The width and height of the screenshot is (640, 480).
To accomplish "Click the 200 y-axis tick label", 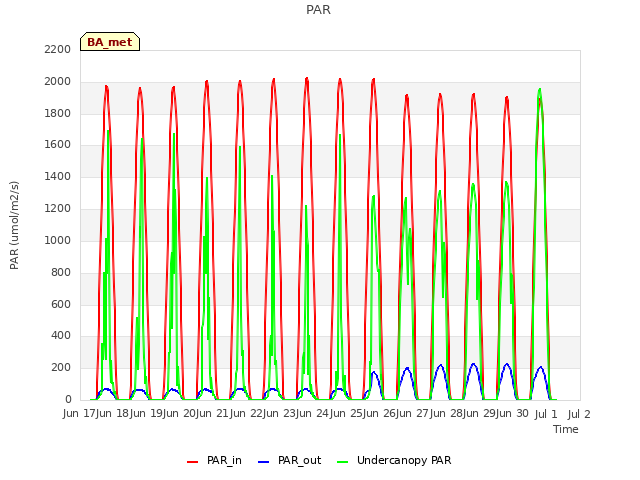I will coord(61,367).
